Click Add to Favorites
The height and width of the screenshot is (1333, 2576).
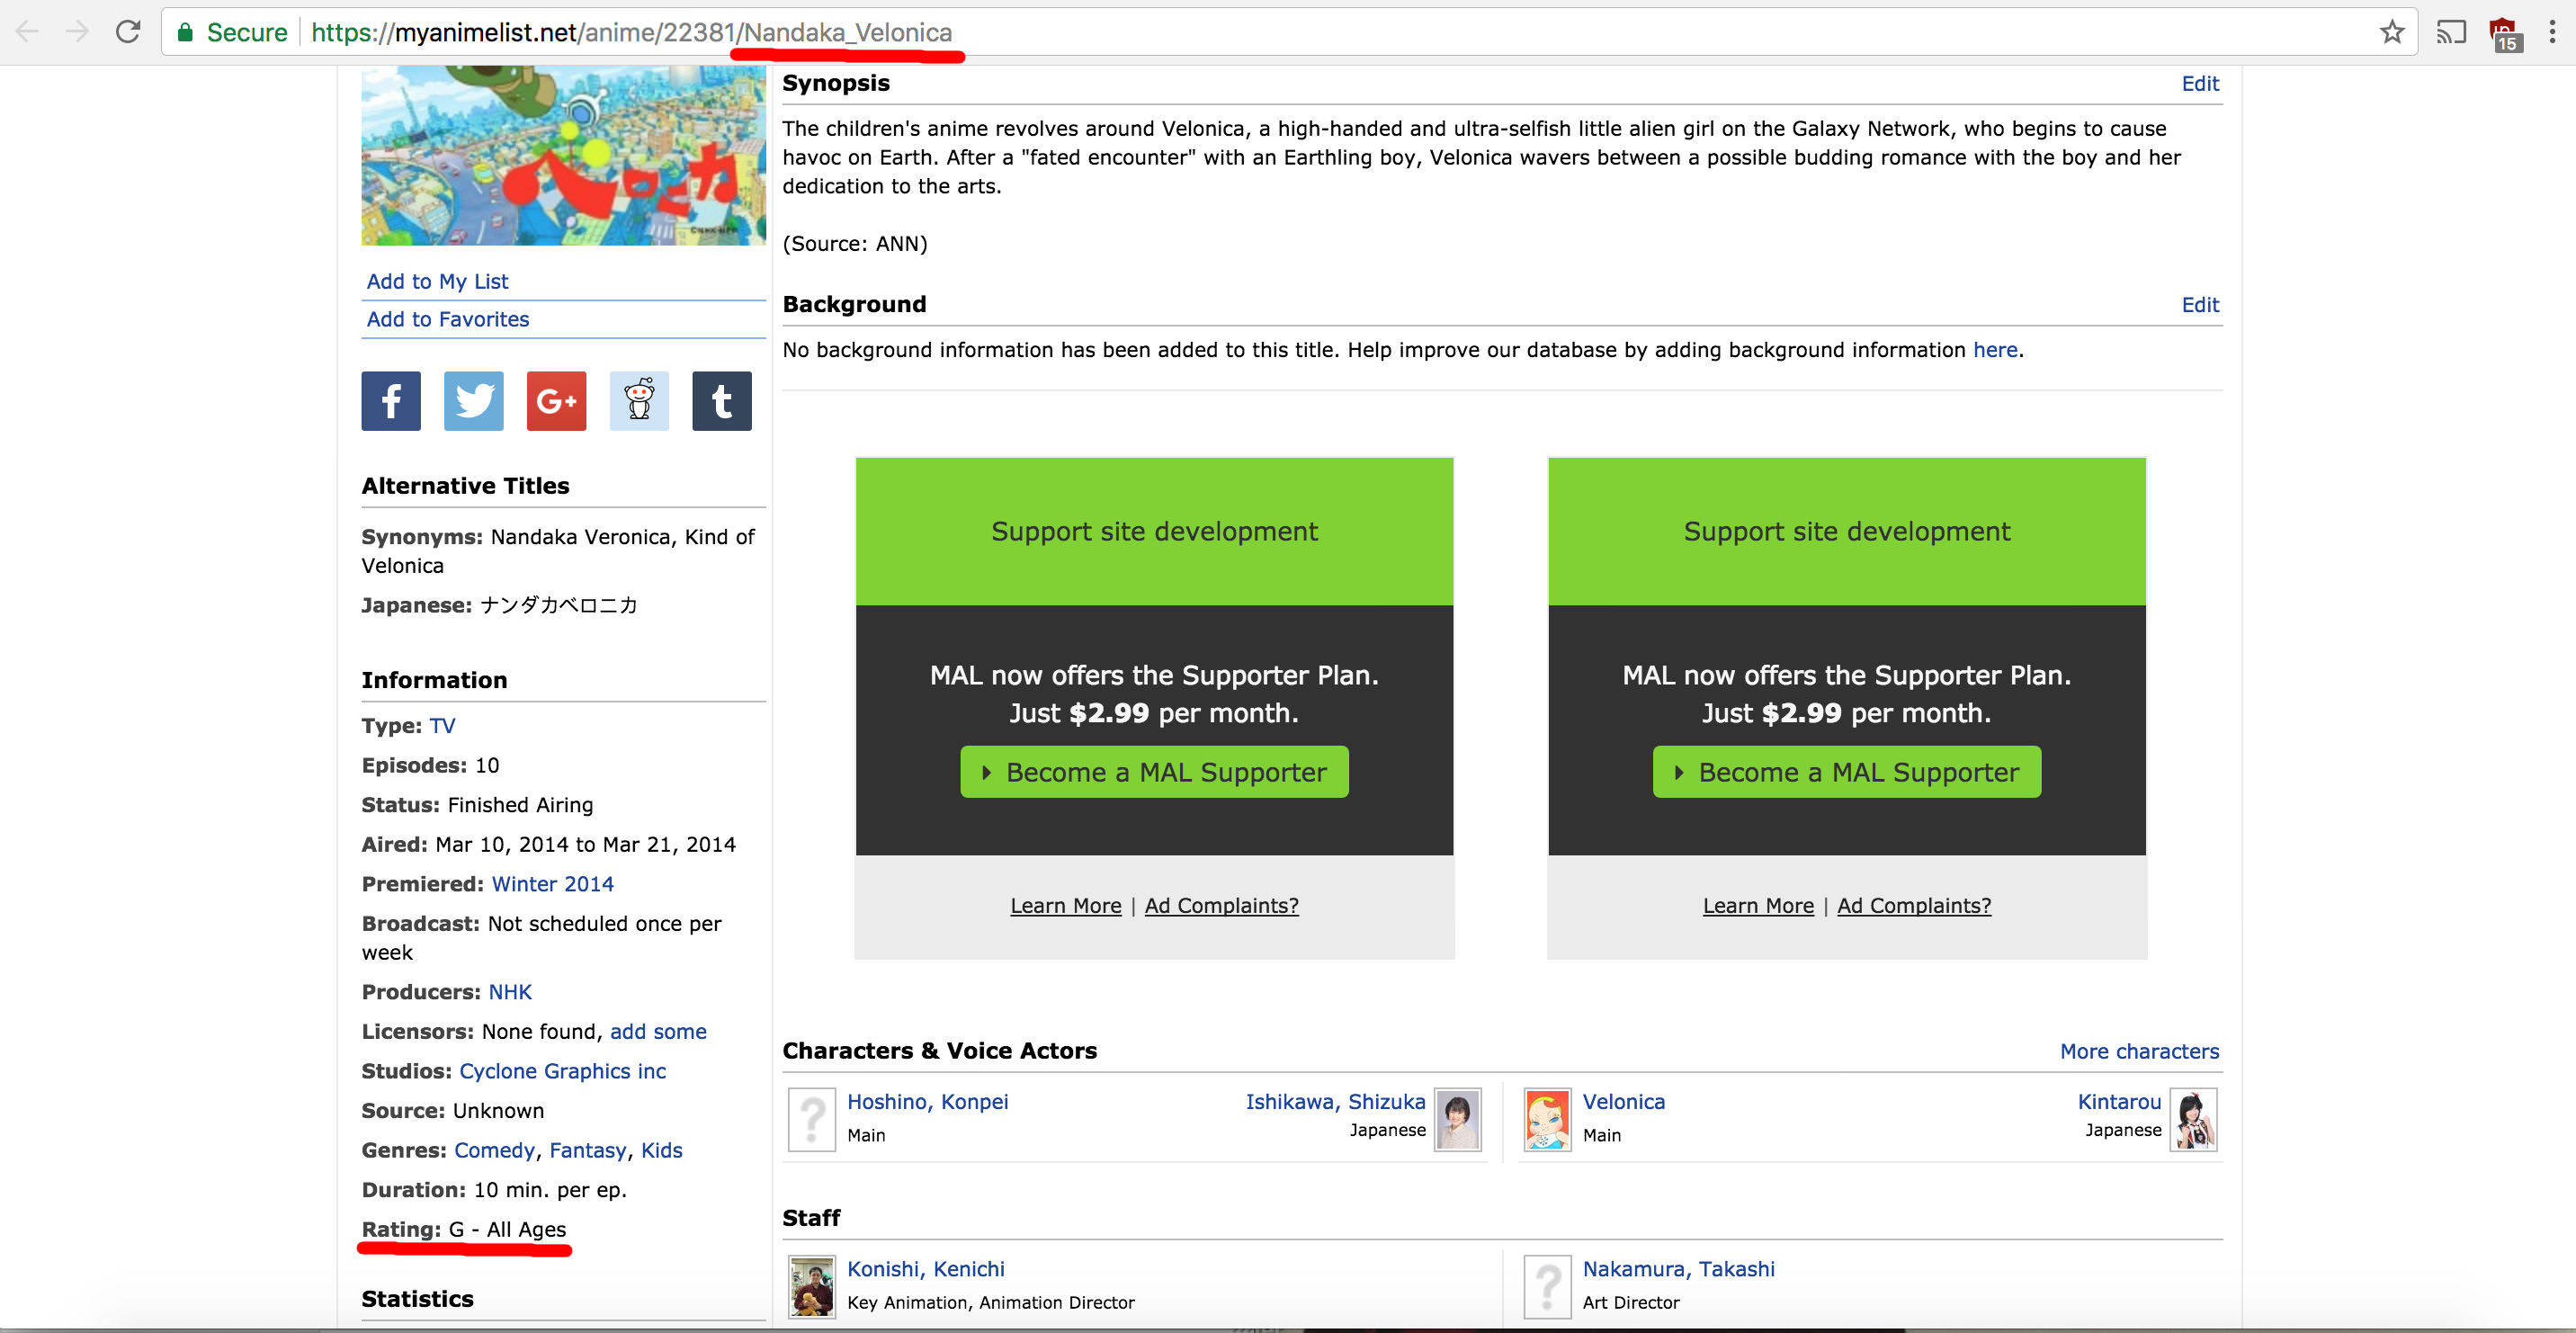click(x=447, y=319)
